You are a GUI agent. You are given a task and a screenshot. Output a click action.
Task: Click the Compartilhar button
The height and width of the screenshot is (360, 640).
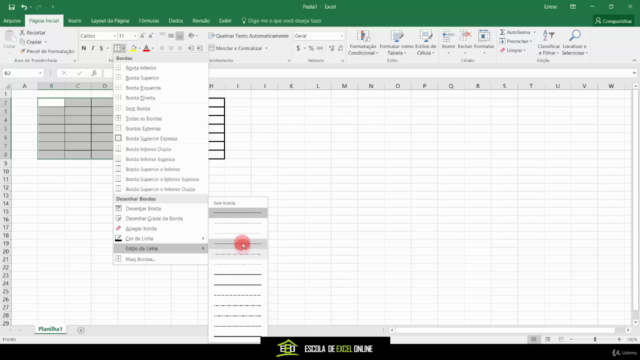(613, 21)
